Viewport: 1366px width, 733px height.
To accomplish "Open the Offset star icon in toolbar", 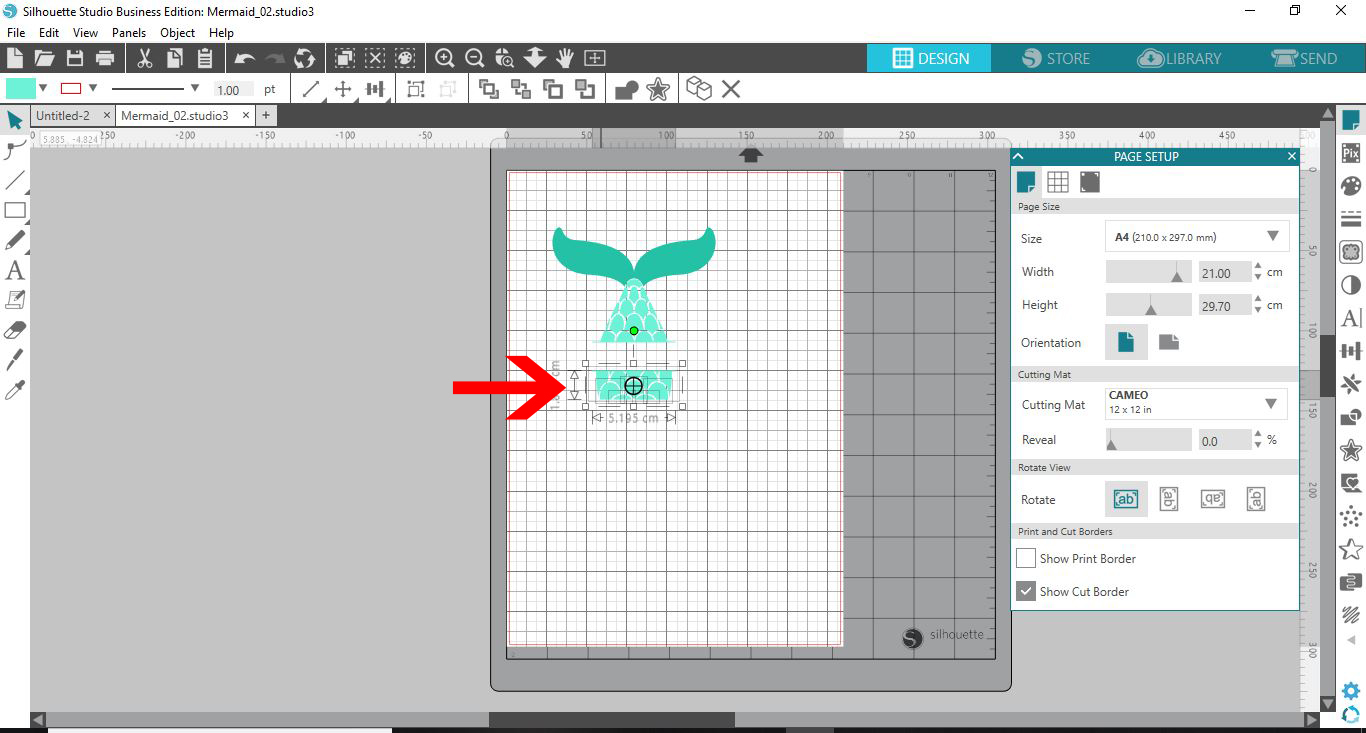I will [658, 89].
